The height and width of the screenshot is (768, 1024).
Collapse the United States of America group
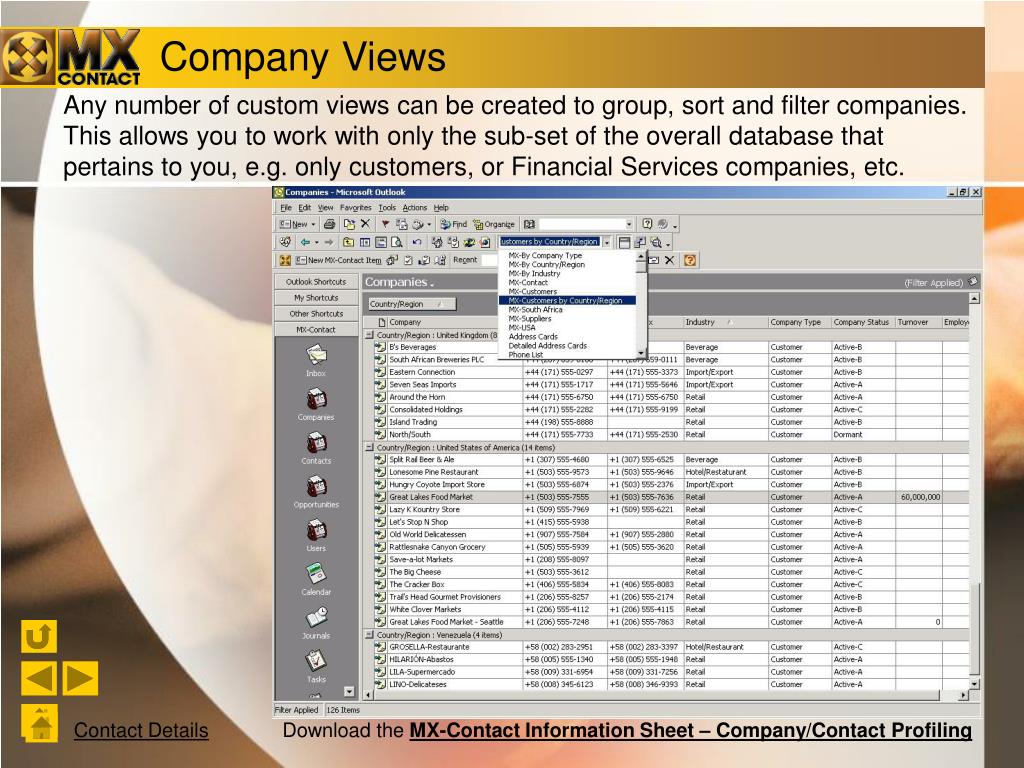point(369,448)
